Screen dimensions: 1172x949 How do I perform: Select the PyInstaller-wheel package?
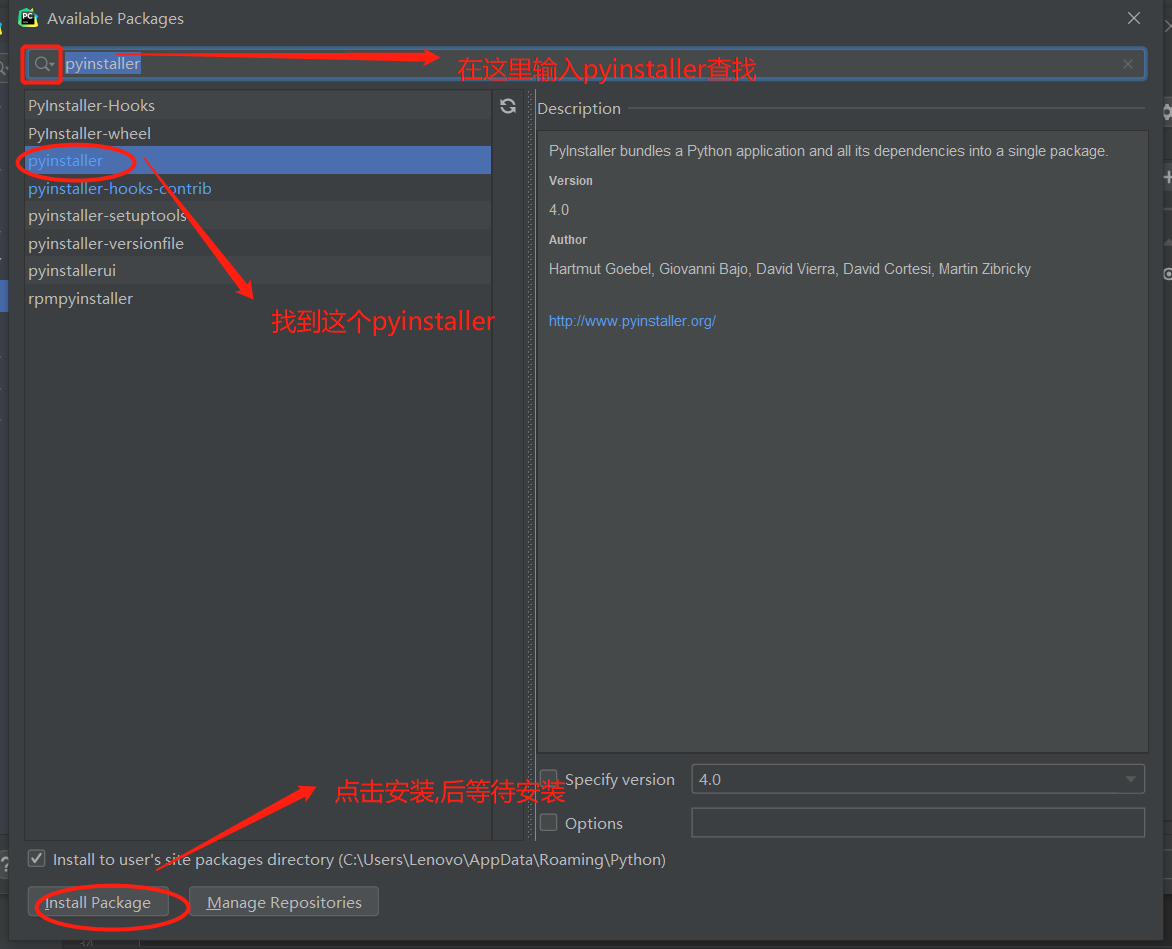[89, 133]
